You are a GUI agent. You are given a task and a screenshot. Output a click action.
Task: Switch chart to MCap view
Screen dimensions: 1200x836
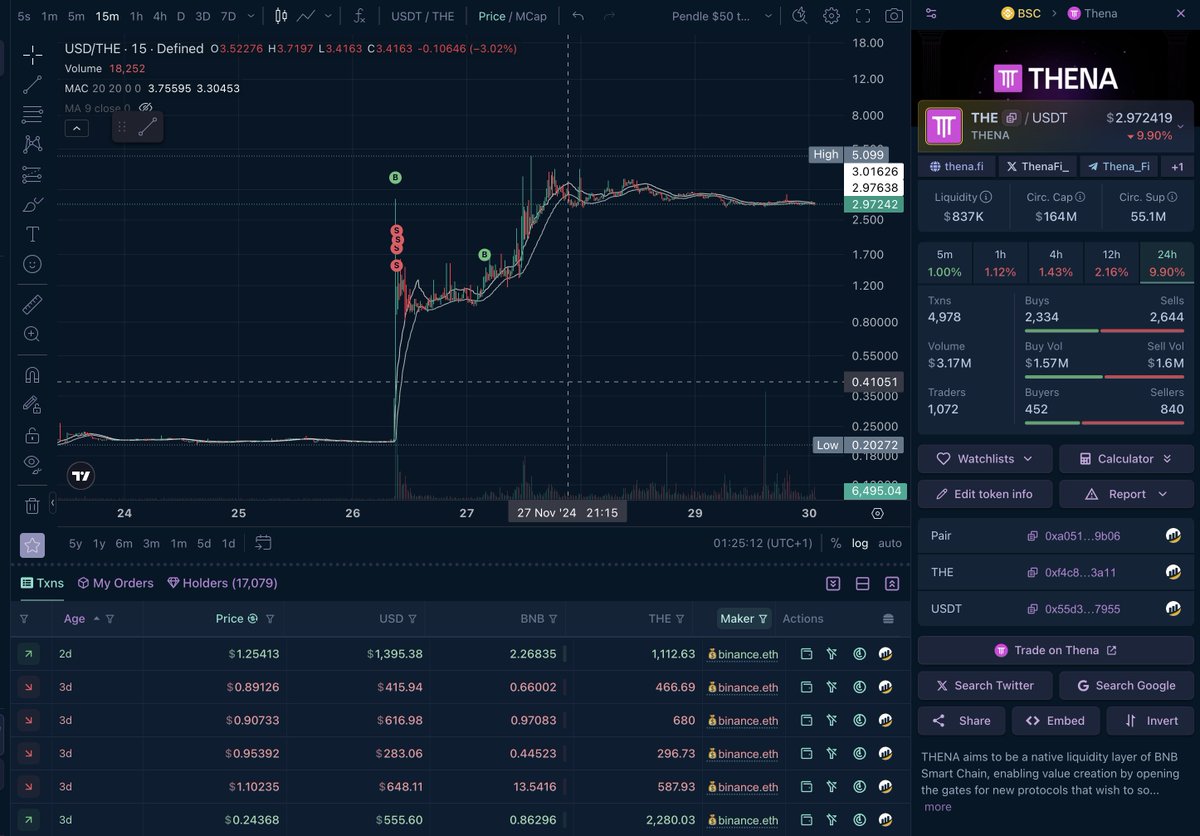click(x=530, y=16)
